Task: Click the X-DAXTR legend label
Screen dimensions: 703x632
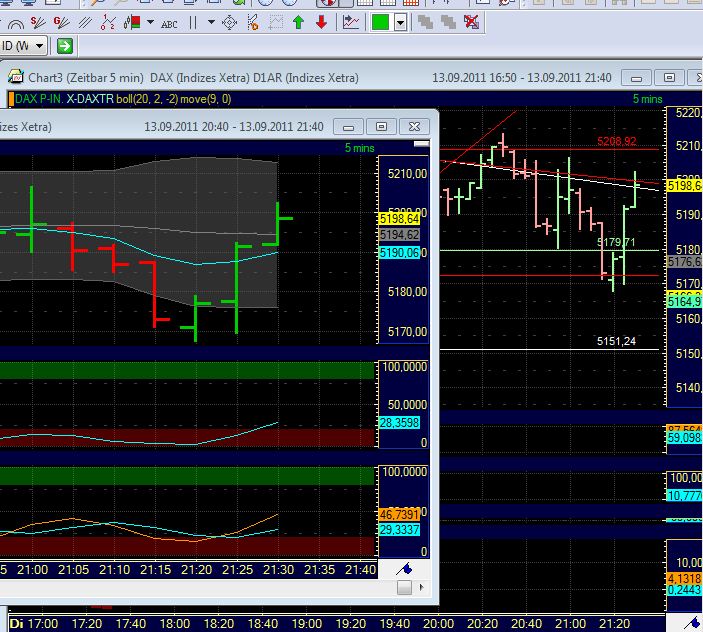Action: click(x=90, y=99)
